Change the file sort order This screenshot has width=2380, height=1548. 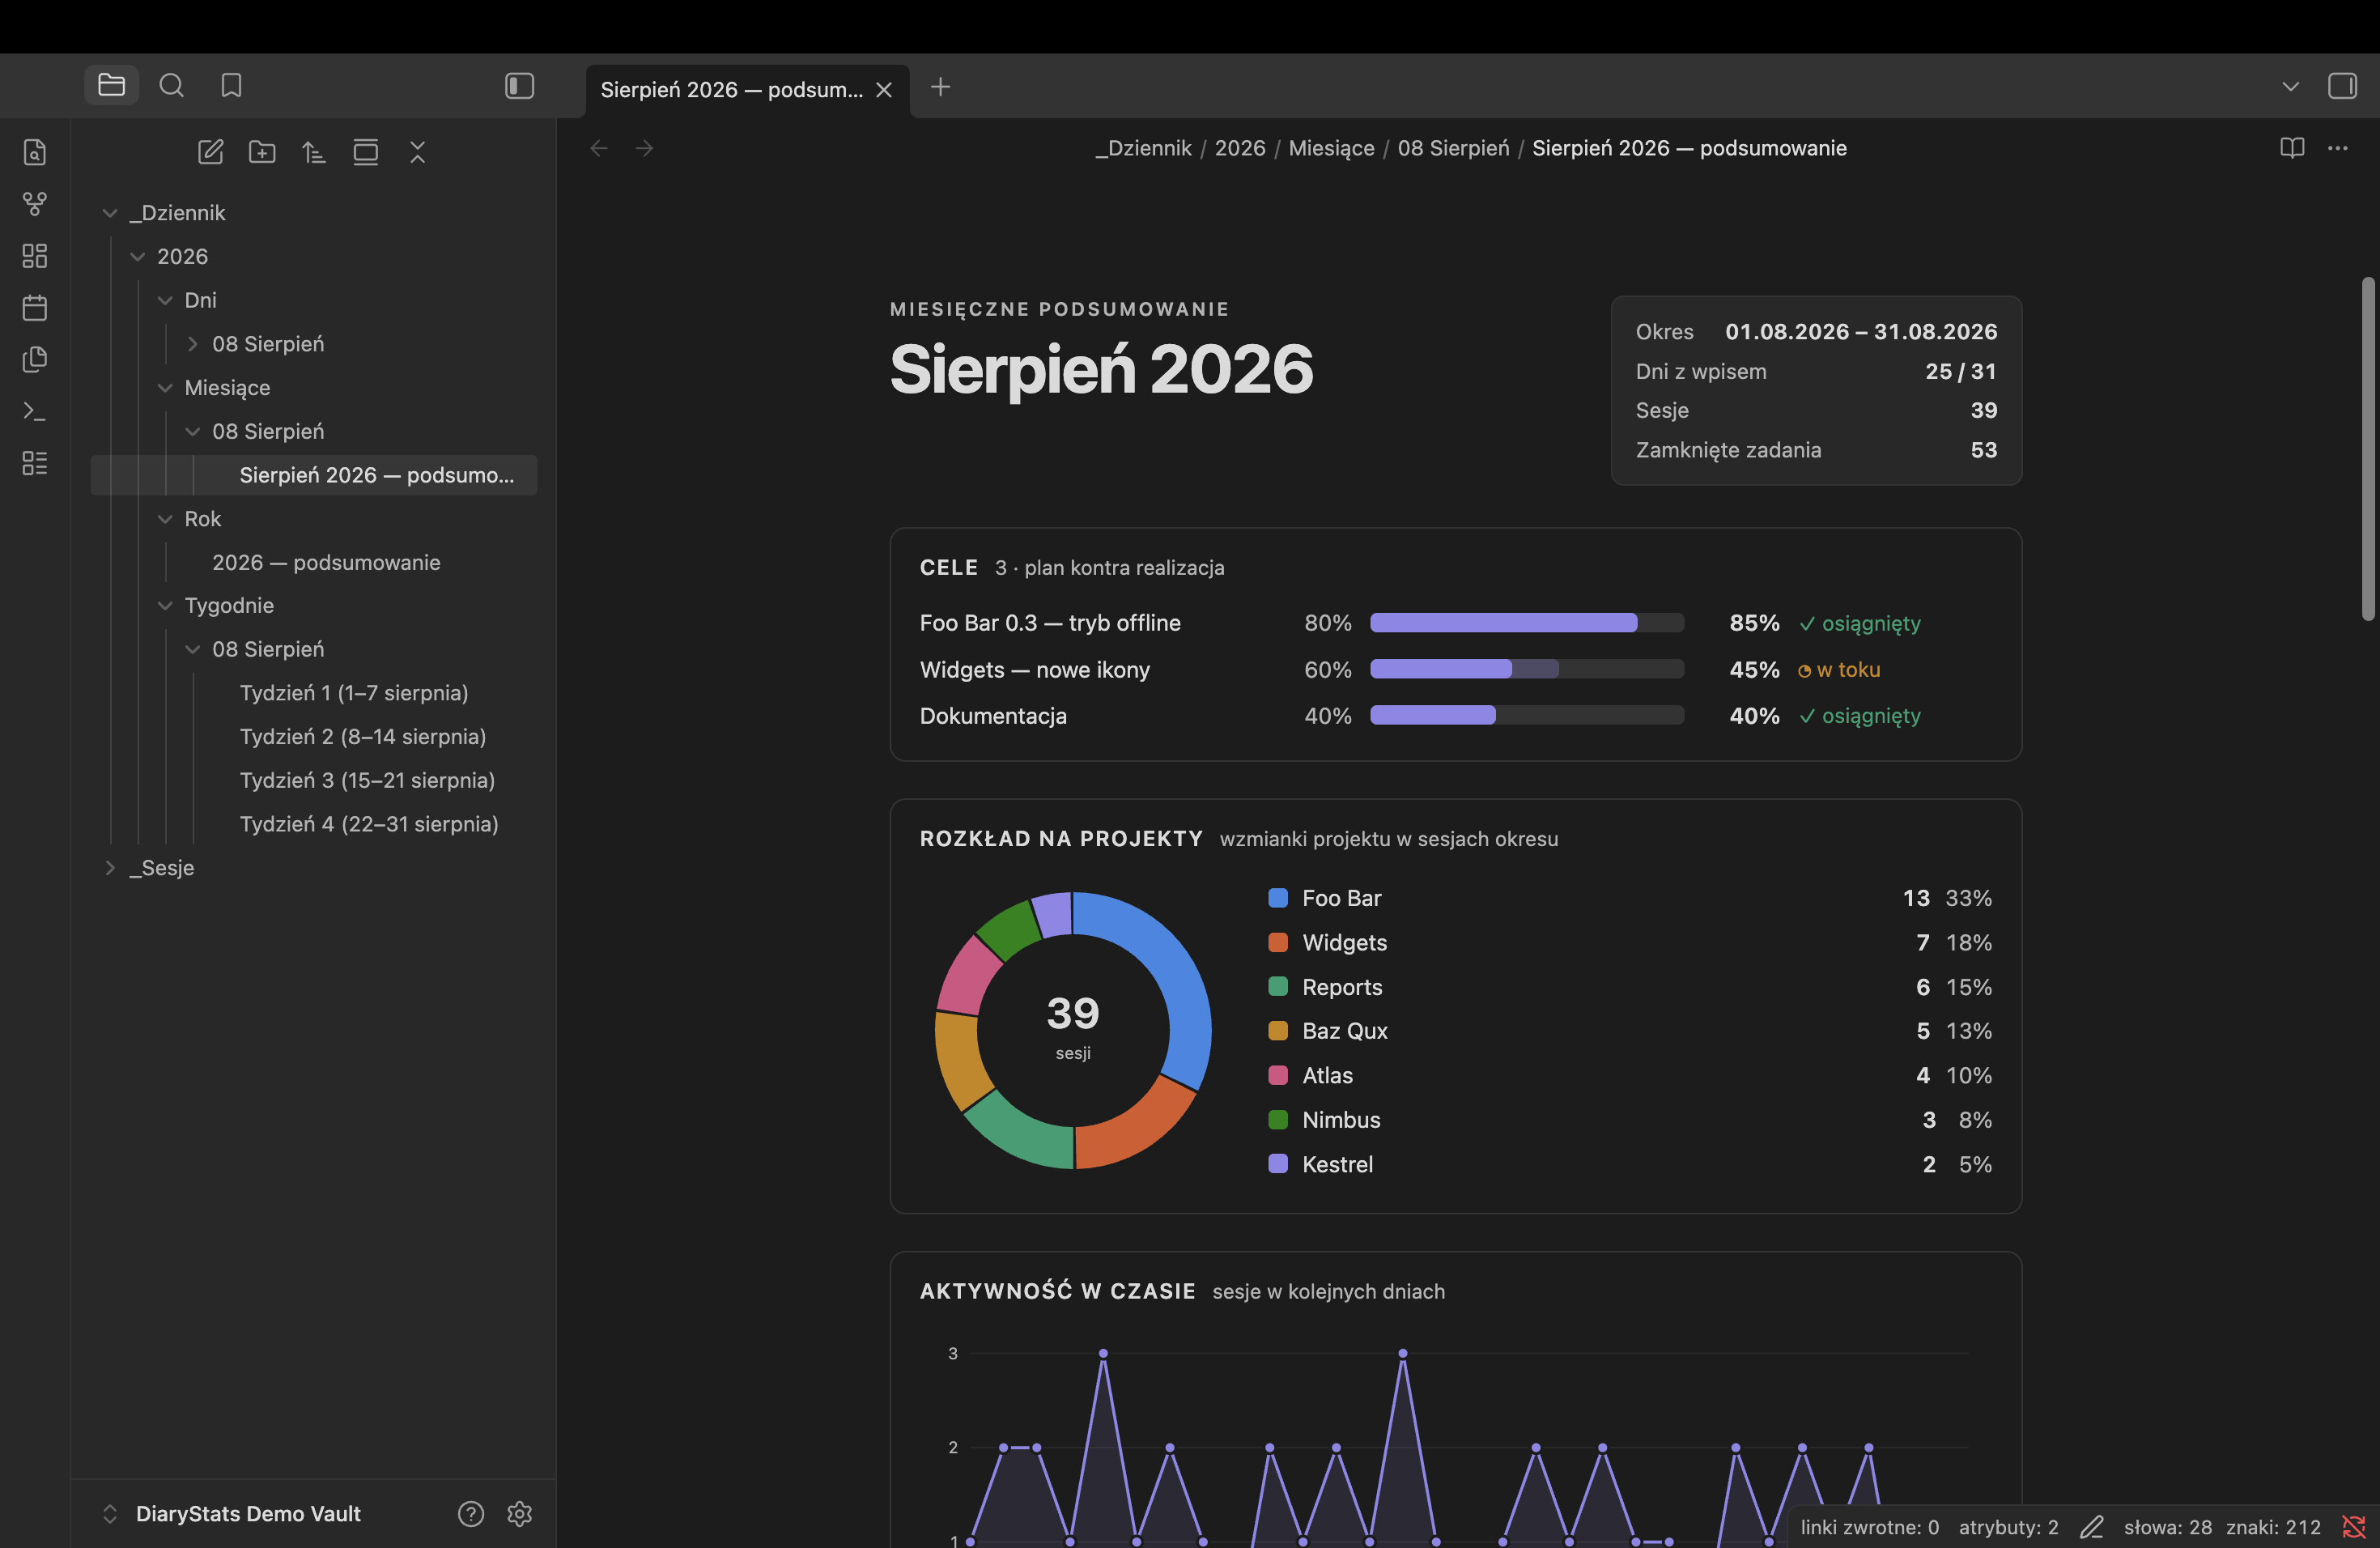pos(314,152)
